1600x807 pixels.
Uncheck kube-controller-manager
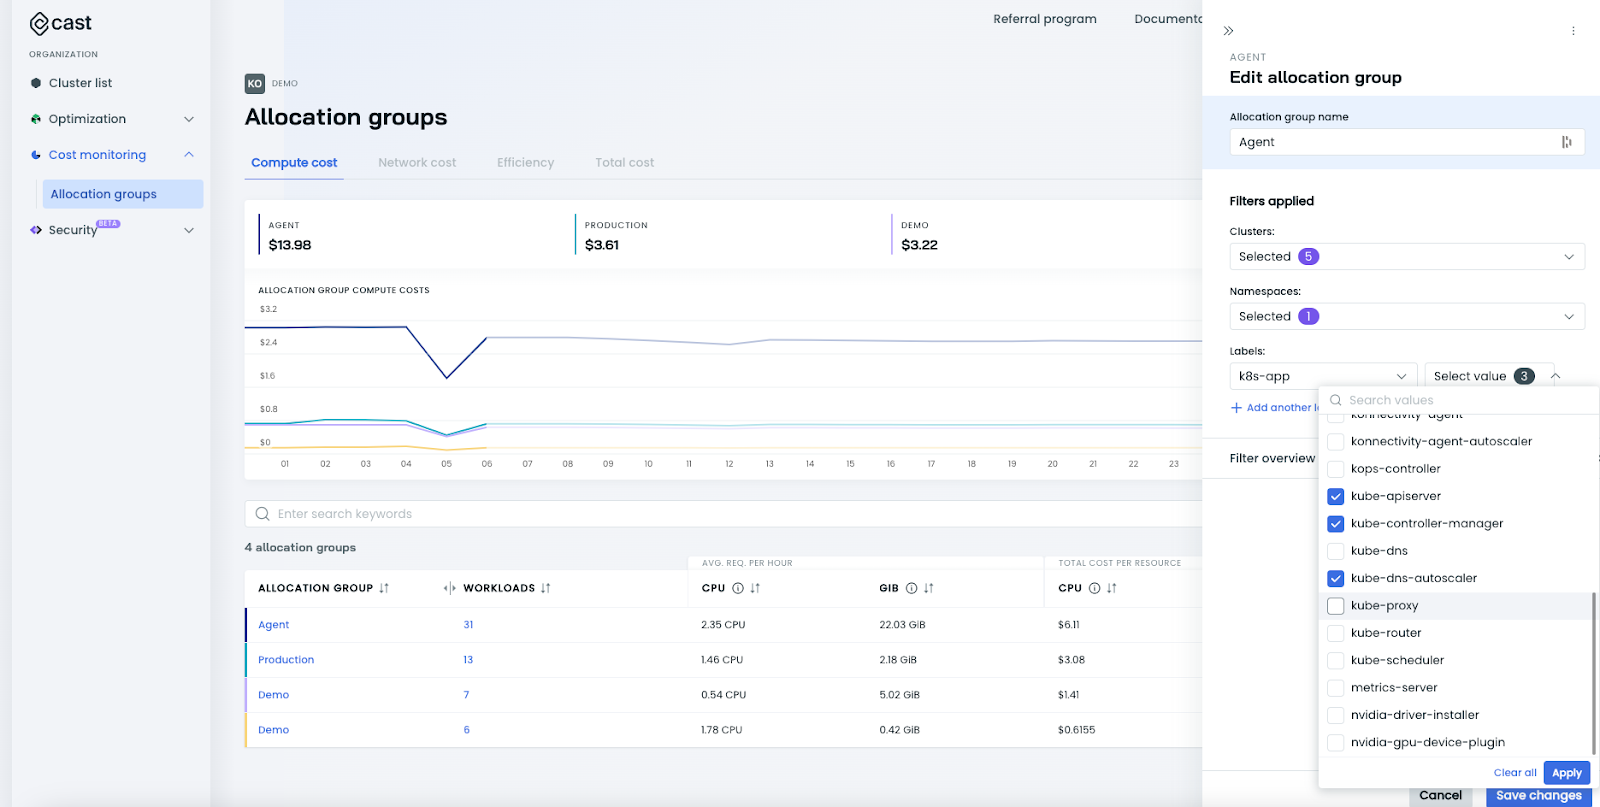(1336, 524)
